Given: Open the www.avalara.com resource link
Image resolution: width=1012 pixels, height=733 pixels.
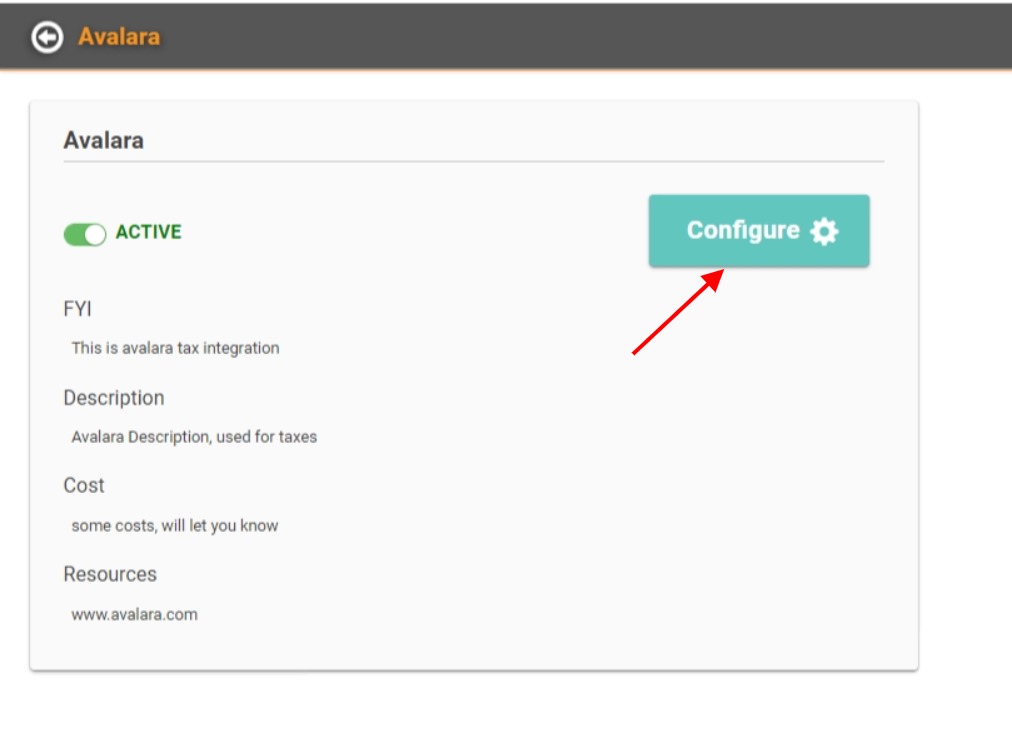Looking at the screenshot, I should [134, 614].
